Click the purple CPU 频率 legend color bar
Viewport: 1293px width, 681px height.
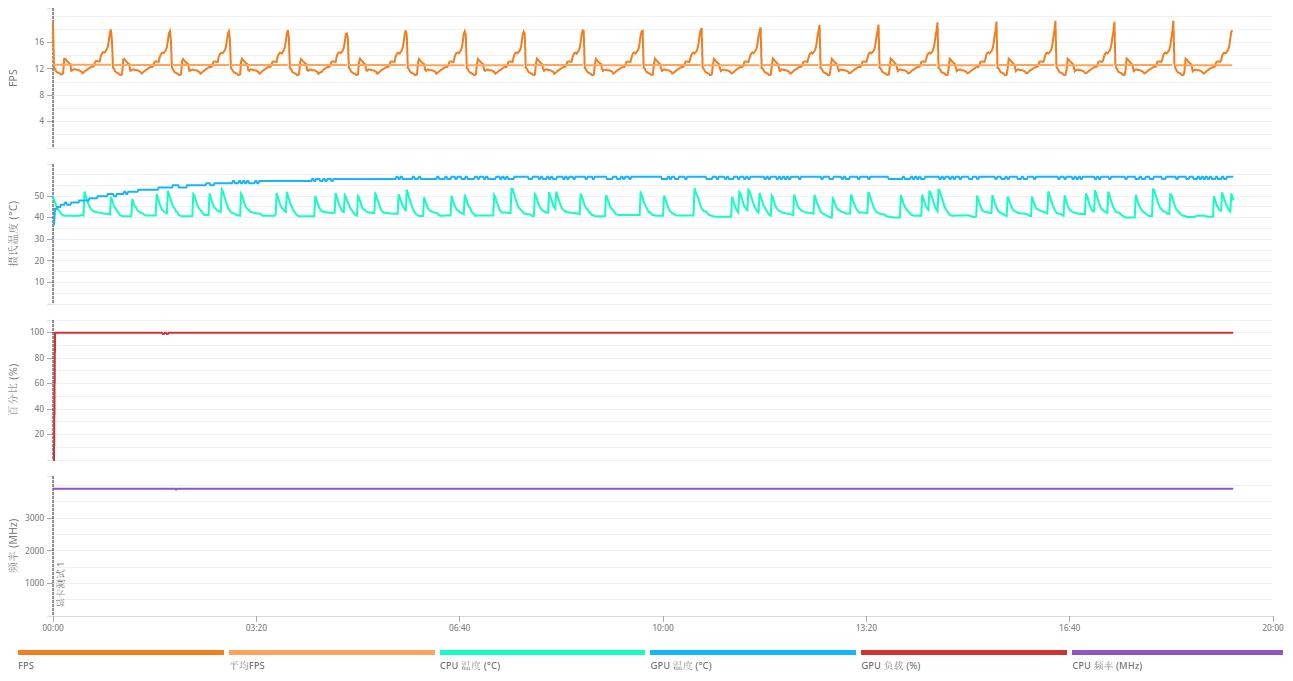pos(1176,653)
